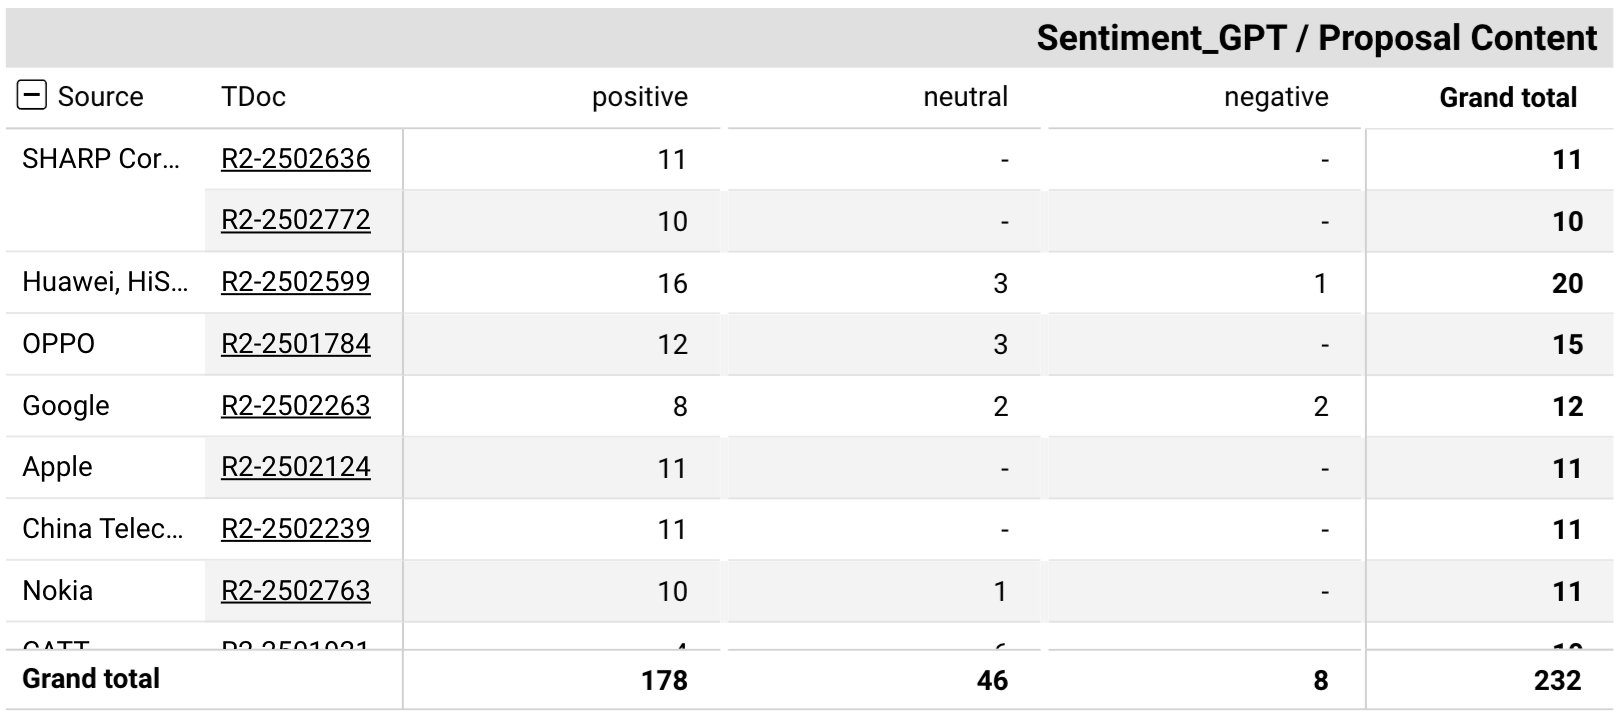Open TDoc link R2-2501784
The image size is (1622, 718).
click(x=295, y=344)
